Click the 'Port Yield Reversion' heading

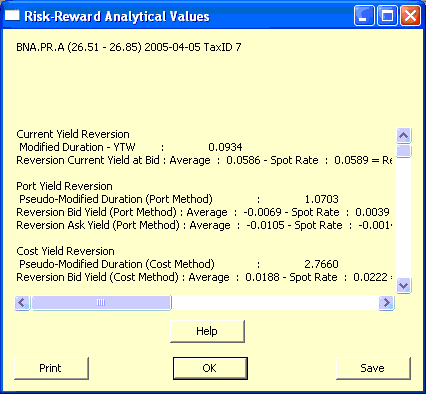(64, 186)
